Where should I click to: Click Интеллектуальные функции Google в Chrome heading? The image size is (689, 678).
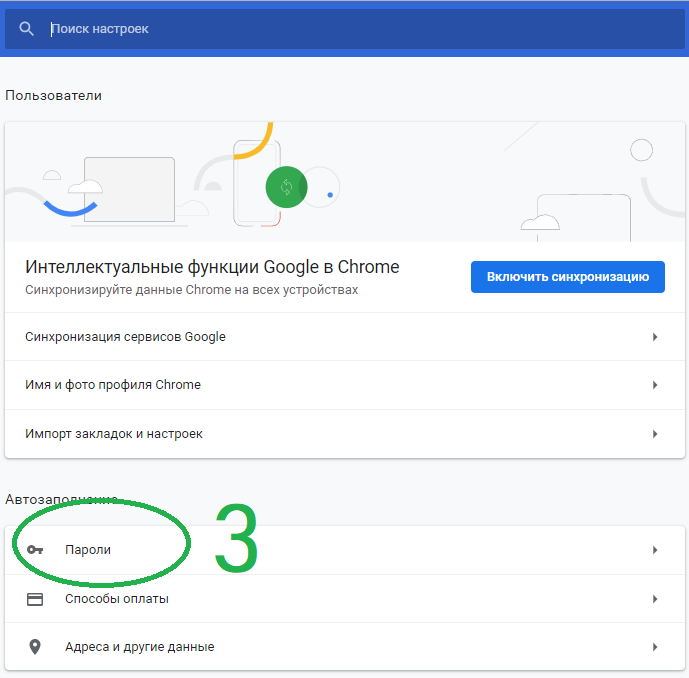point(212,267)
